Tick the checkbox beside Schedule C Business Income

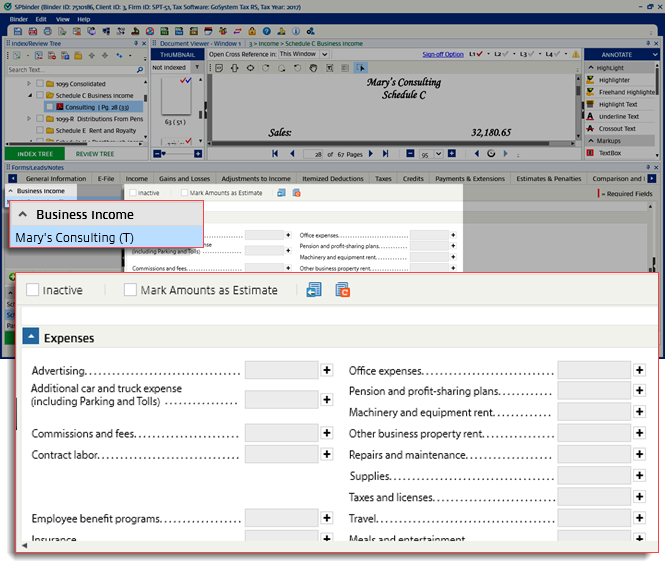(x=39, y=95)
